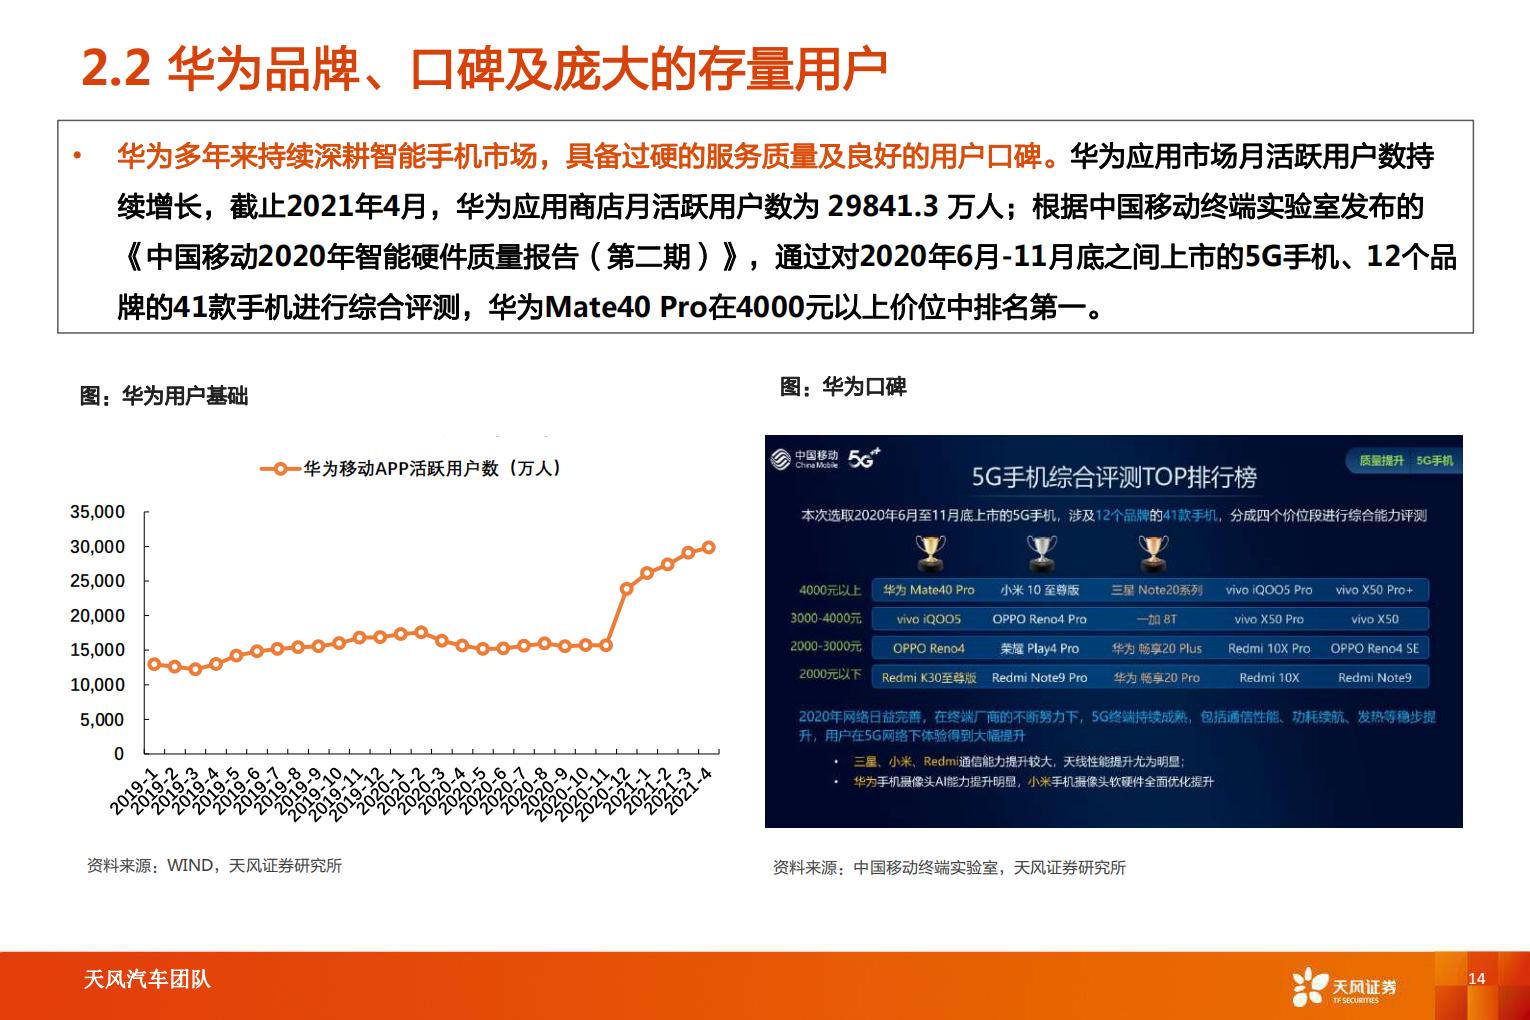The image size is (1530, 1020).
Task: Click the chart caption 图：华为用户基础
Action: pos(164,396)
